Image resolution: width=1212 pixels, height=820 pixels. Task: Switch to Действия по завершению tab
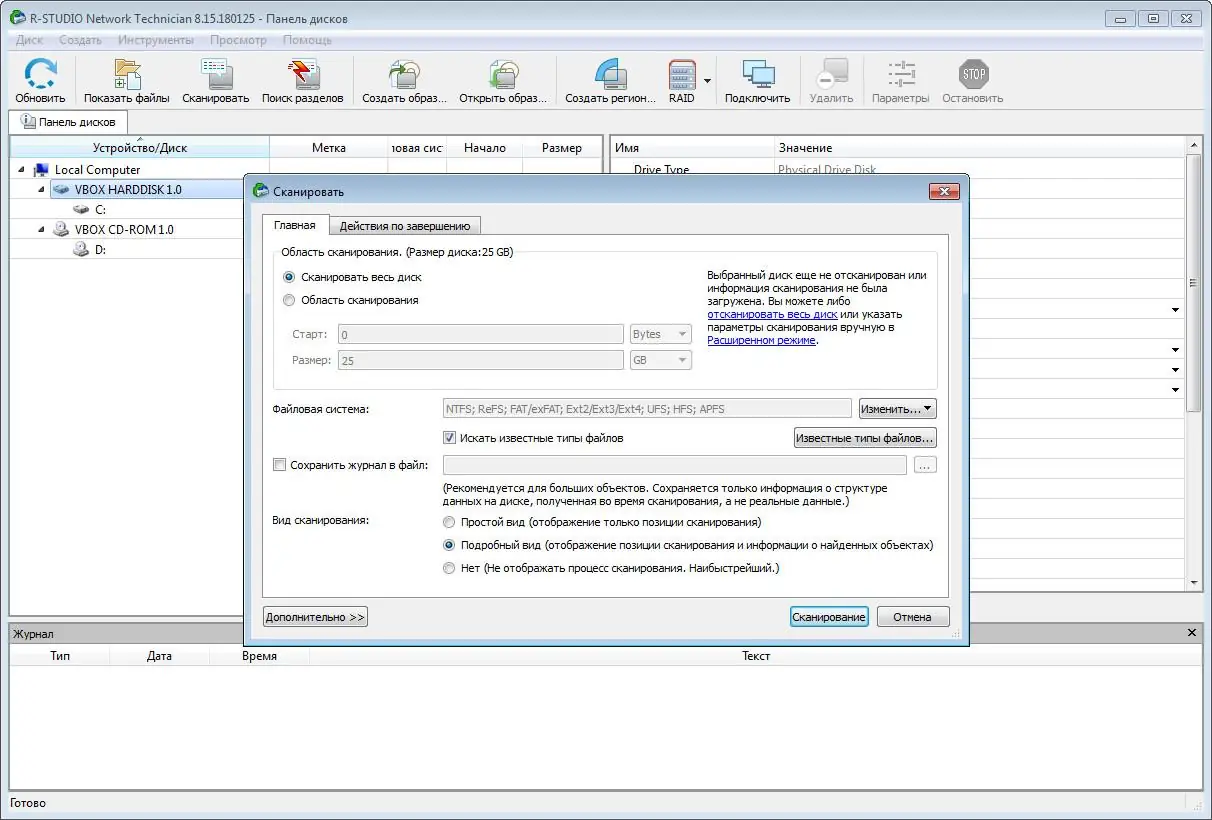[404, 225]
